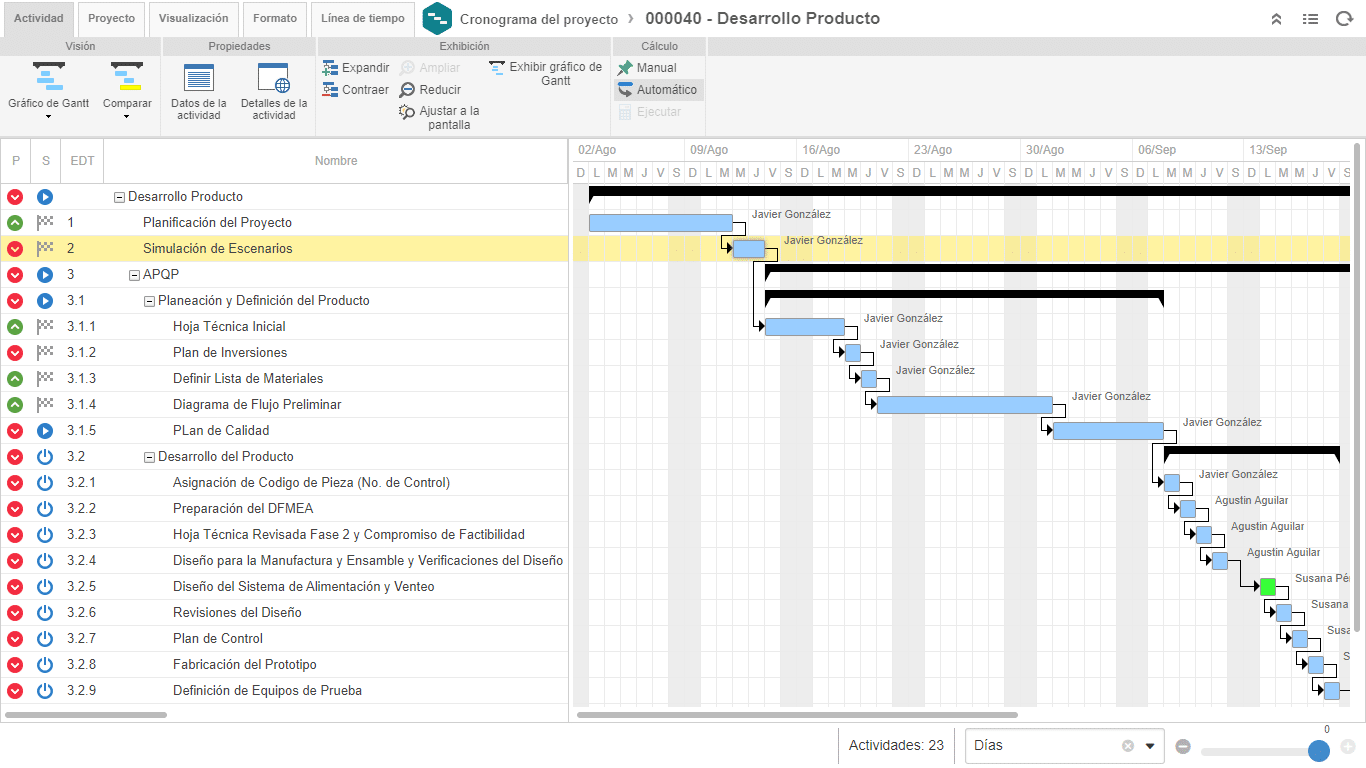Click power status icon of Preparación del DFMEA
The width and height of the screenshot is (1366, 768).
pyautogui.click(x=45, y=509)
